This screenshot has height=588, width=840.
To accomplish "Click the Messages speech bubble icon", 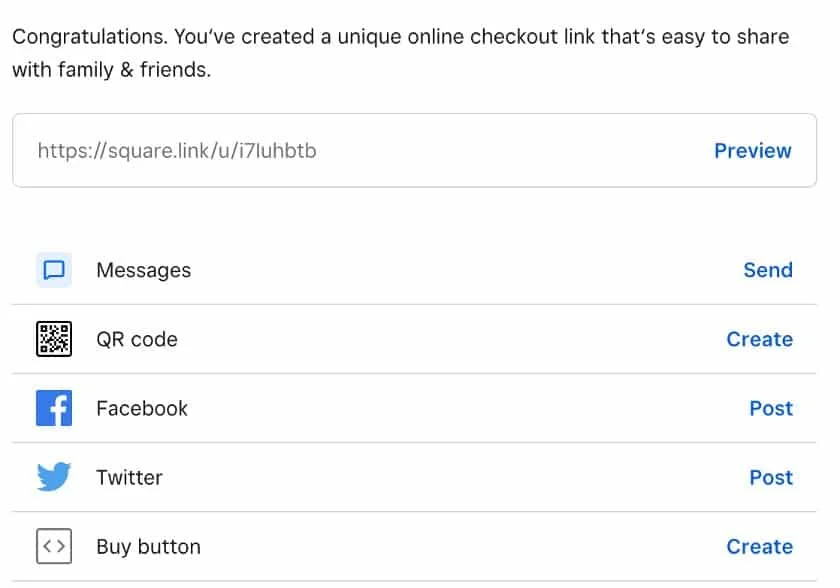I will (x=54, y=270).
